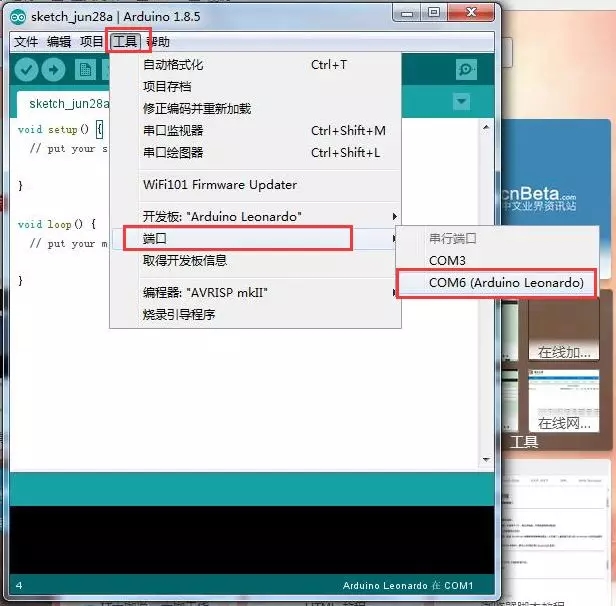Expand the 端口 submenu
The height and width of the screenshot is (606, 616).
[x=255, y=238]
